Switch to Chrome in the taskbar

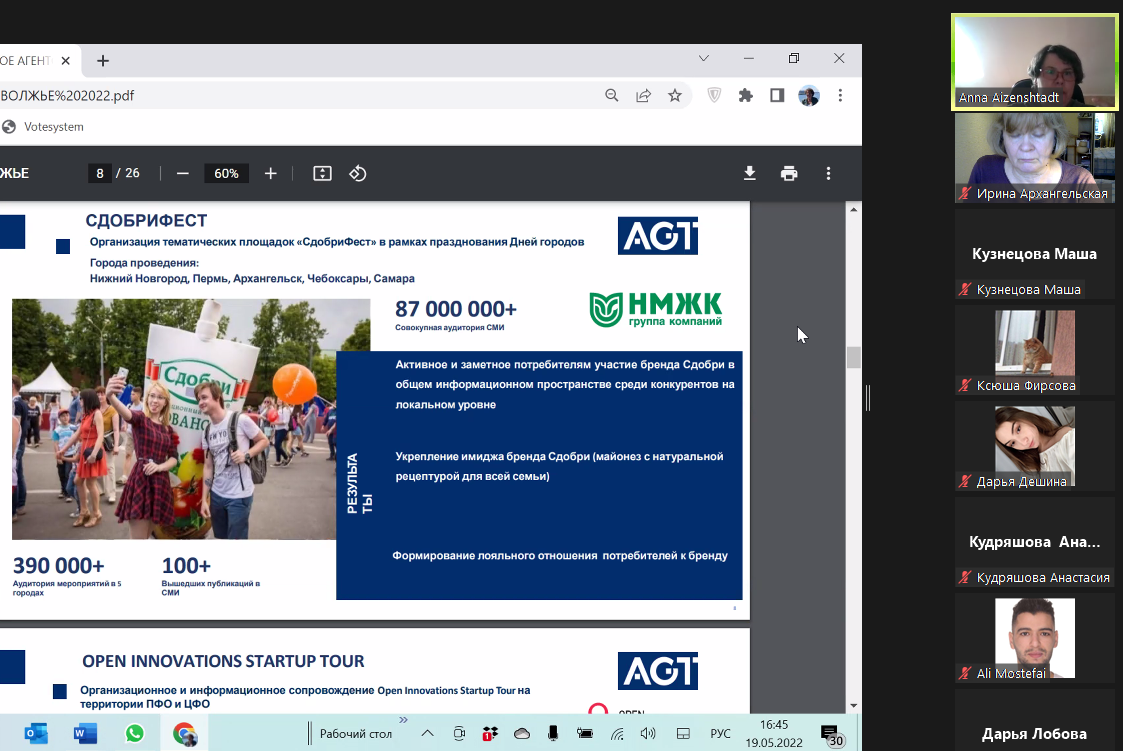tap(185, 734)
